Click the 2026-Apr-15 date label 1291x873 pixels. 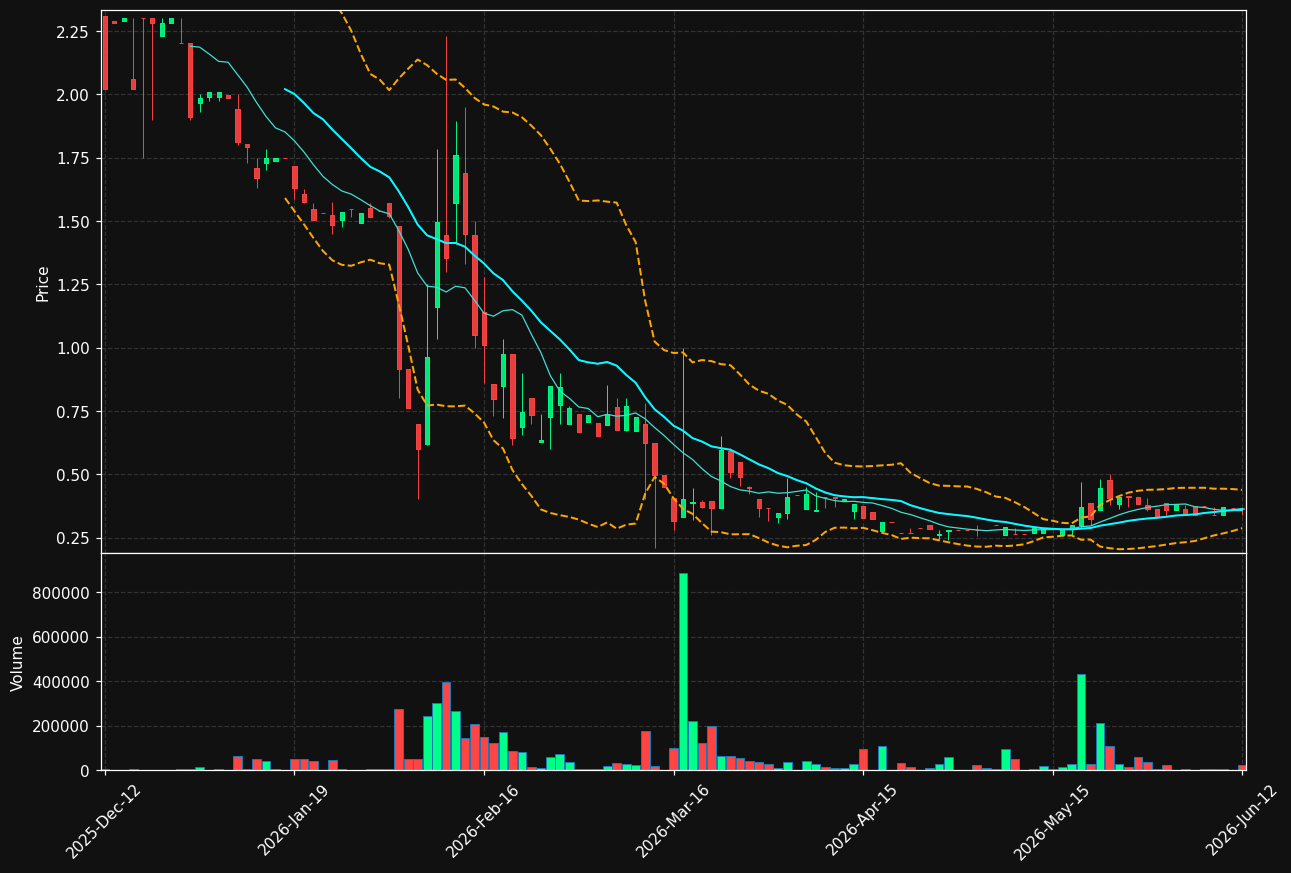[x=863, y=820]
